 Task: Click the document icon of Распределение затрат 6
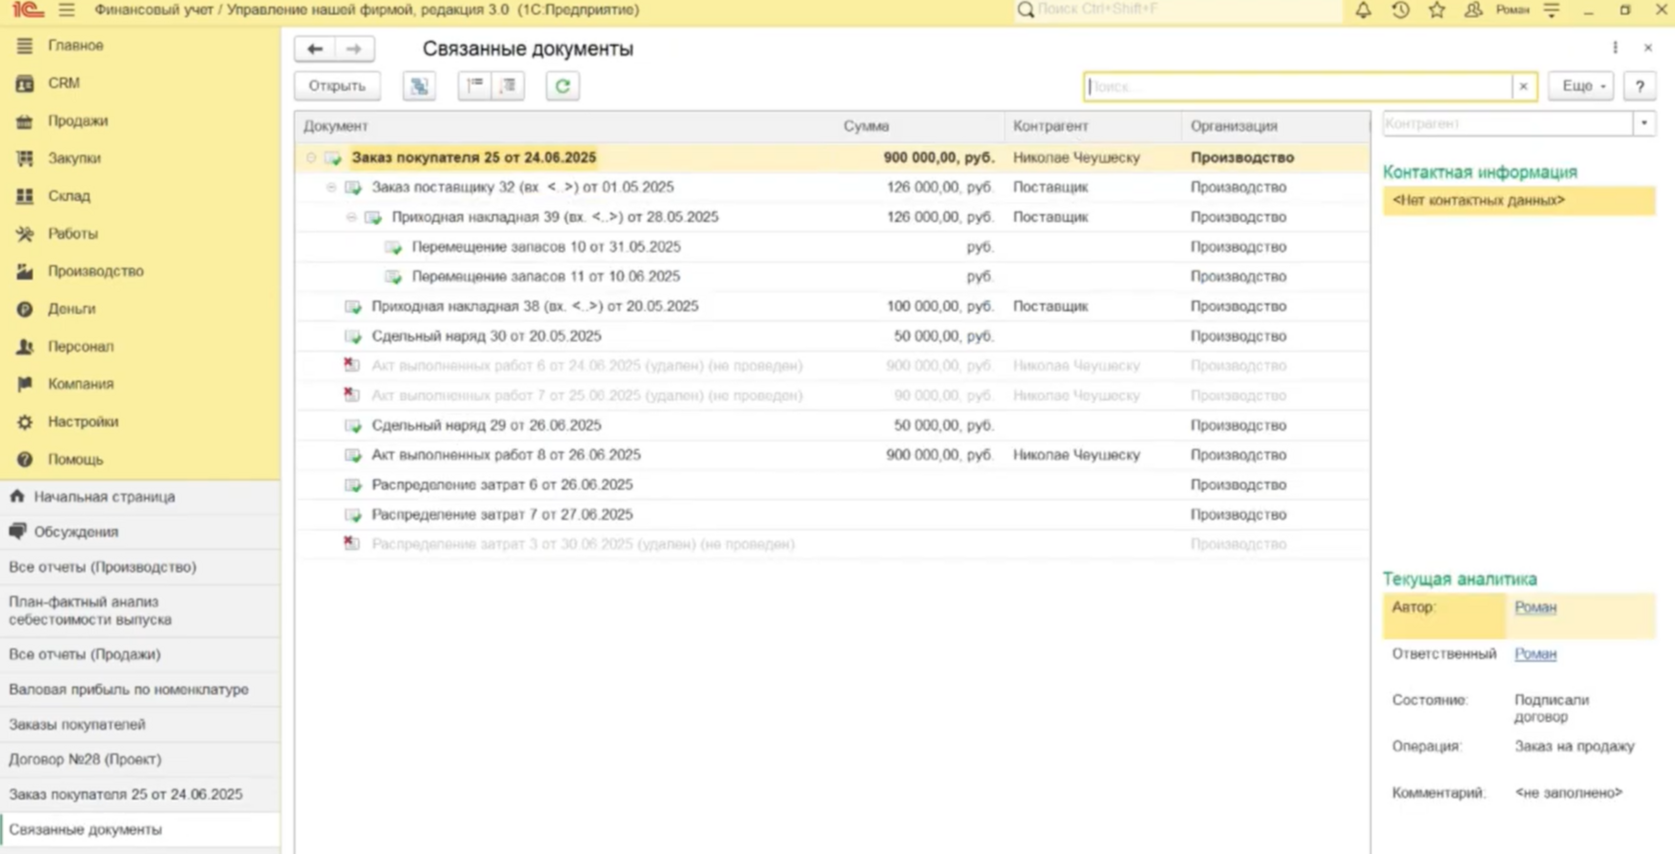tap(352, 485)
